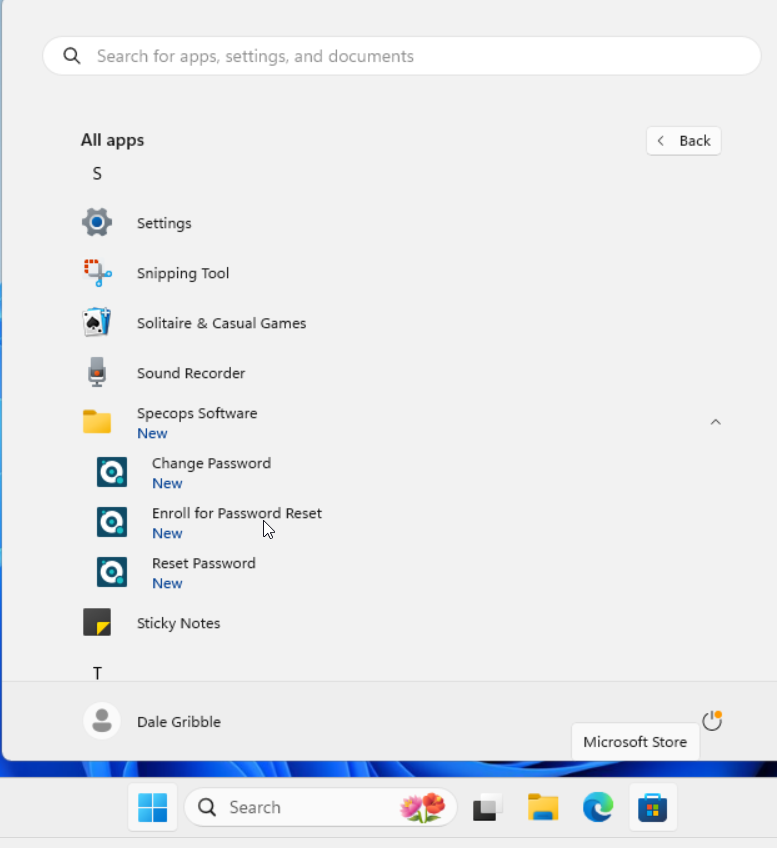The height and width of the screenshot is (848, 777).
Task: Click the flower highlight icon in taskbar search
Action: pos(423,807)
